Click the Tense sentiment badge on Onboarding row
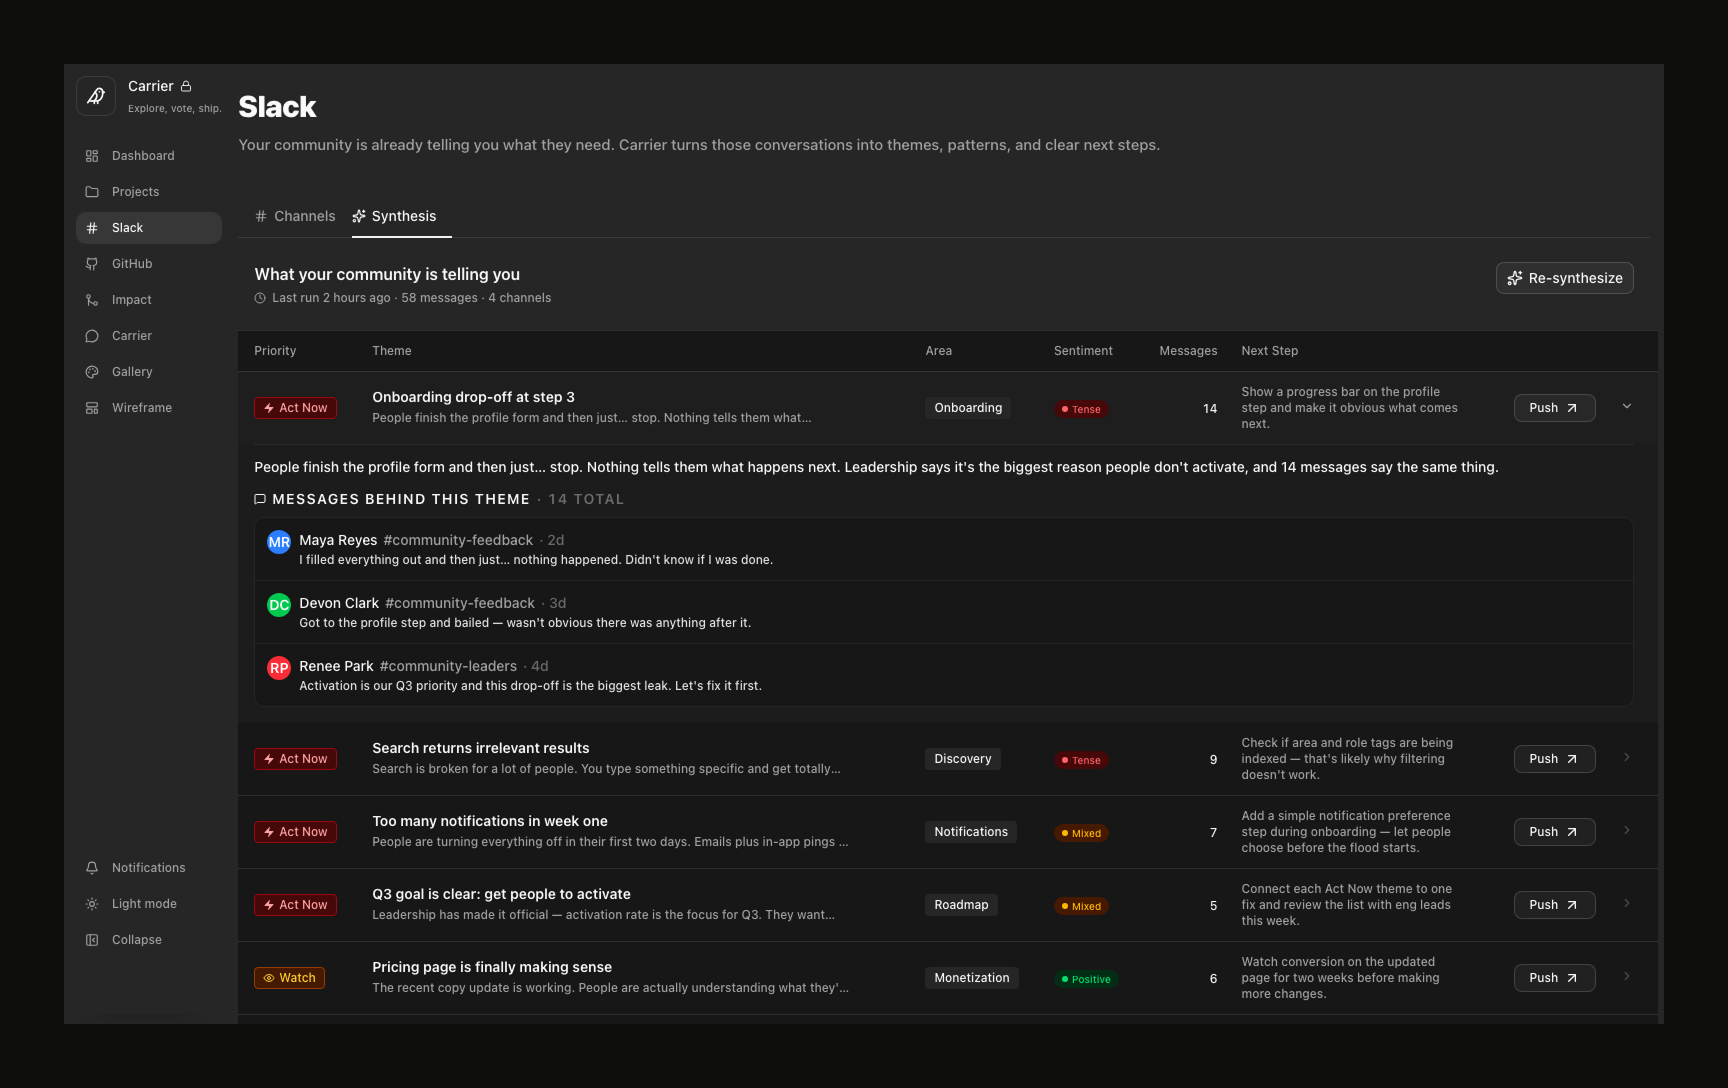The width and height of the screenshot is (1728, 1088). (1081, 409)
